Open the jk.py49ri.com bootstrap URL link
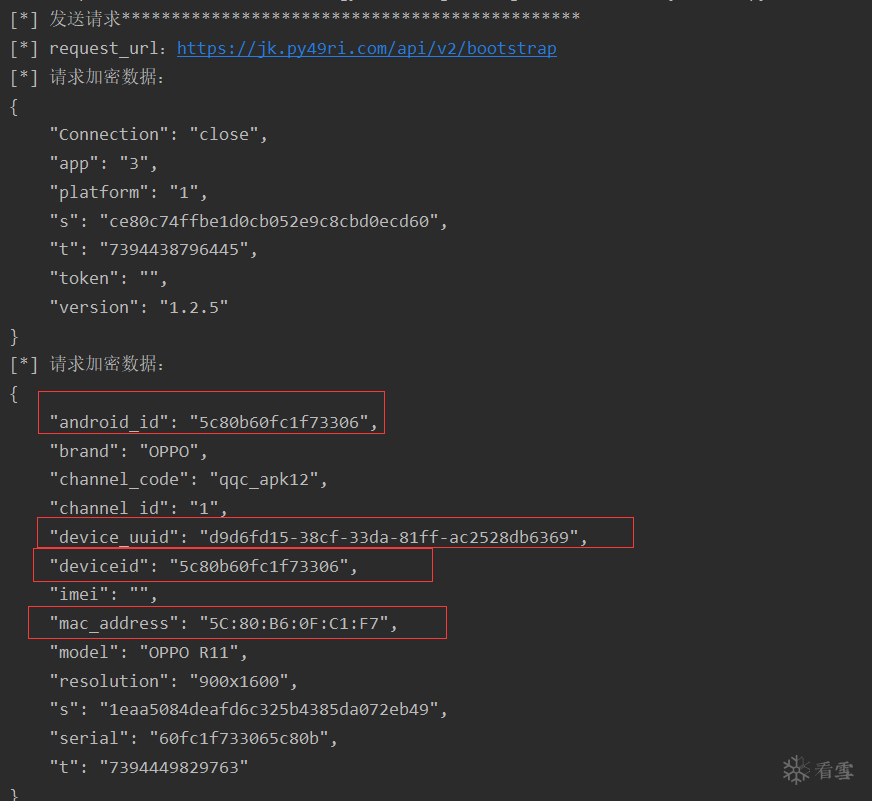The image size is (872, 801). 366,48
